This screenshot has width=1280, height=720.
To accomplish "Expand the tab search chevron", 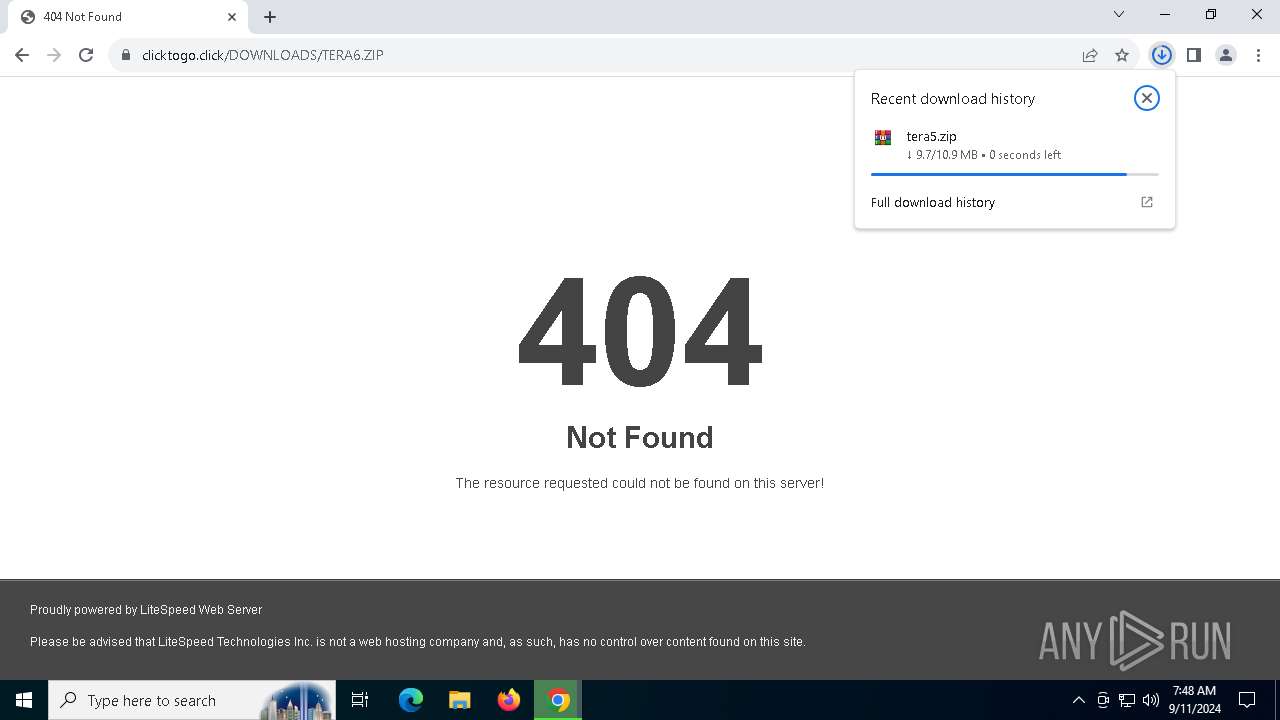I will (x=1119, y=15).
